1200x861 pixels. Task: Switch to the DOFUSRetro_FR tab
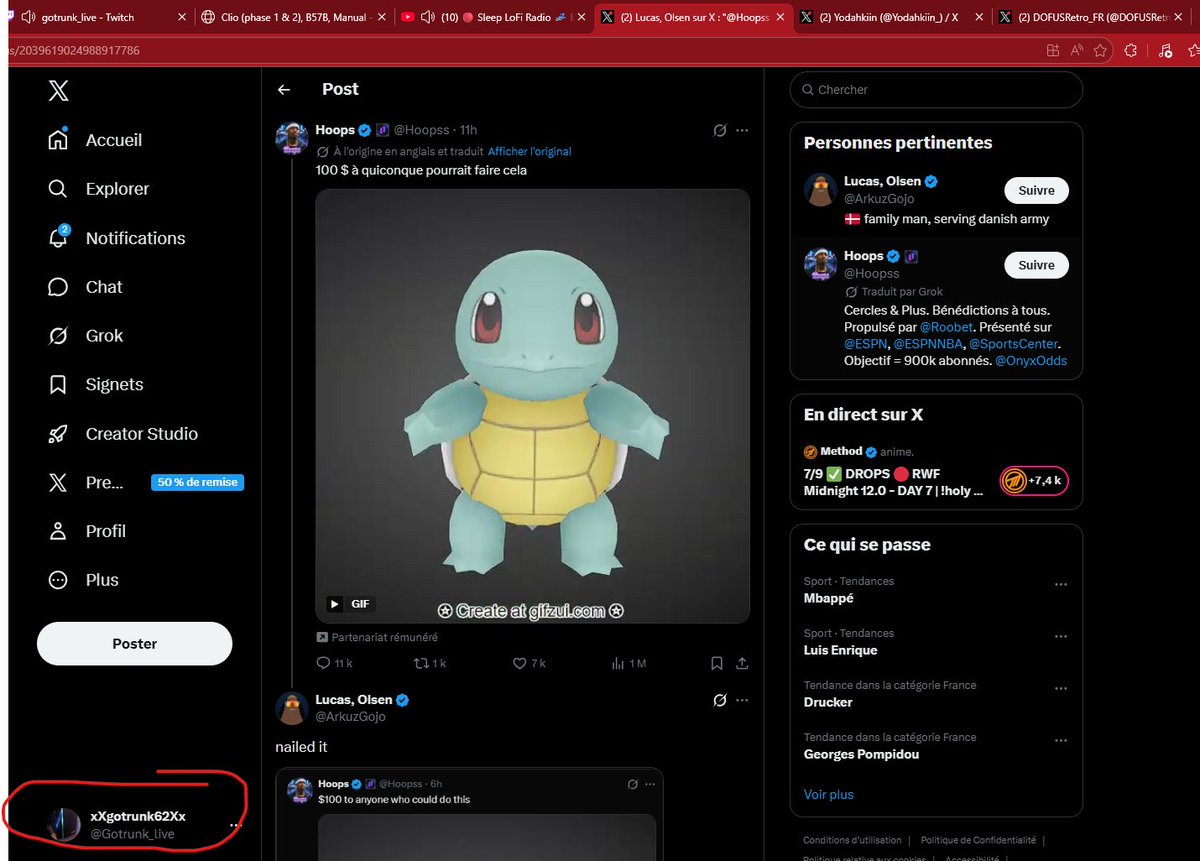[1093, 17]
